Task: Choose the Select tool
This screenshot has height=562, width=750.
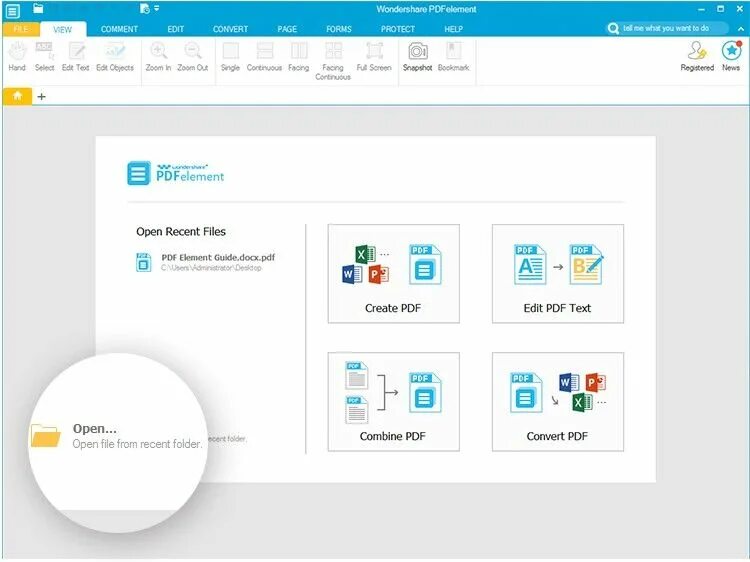Action: click(x=44, y=56)
